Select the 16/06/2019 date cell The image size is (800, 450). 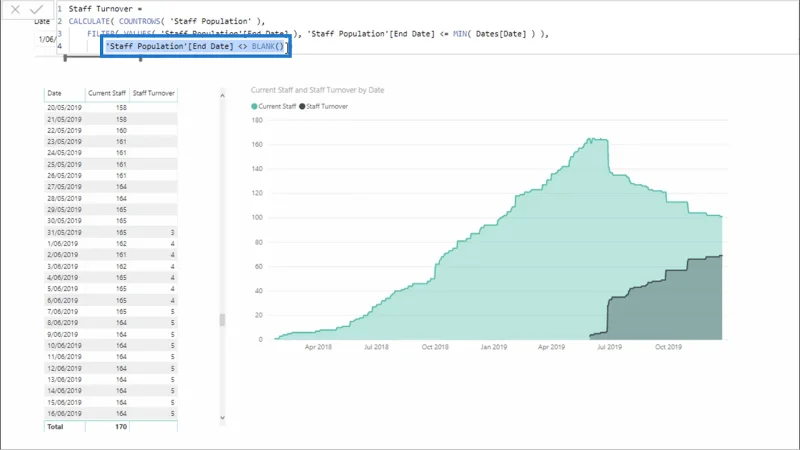point(64,413)
